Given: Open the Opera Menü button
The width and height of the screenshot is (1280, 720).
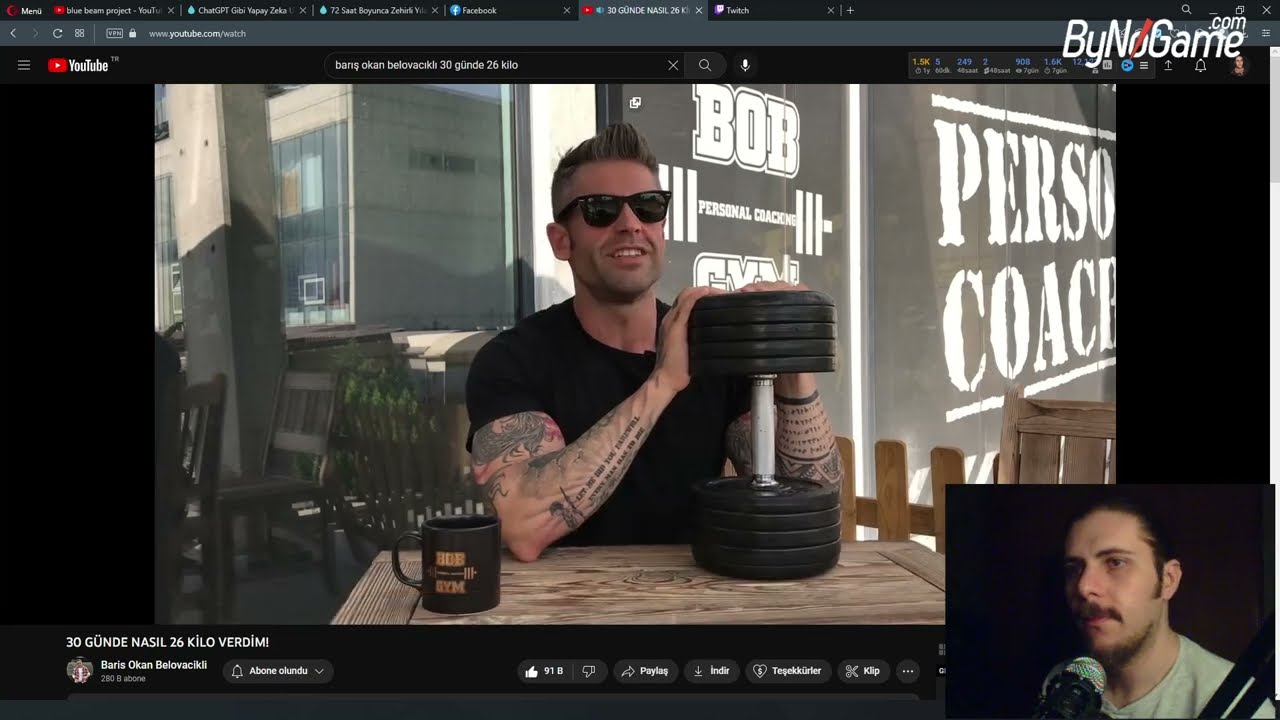Looking at the screenshot, I should pos(24,10).
